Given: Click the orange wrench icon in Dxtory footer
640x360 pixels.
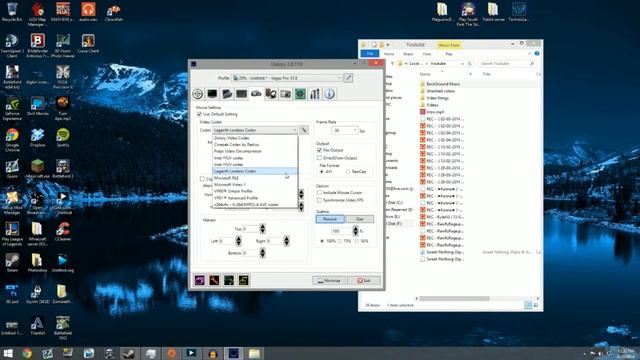Looking at the screenshot, I should click(x=214, y=280).
